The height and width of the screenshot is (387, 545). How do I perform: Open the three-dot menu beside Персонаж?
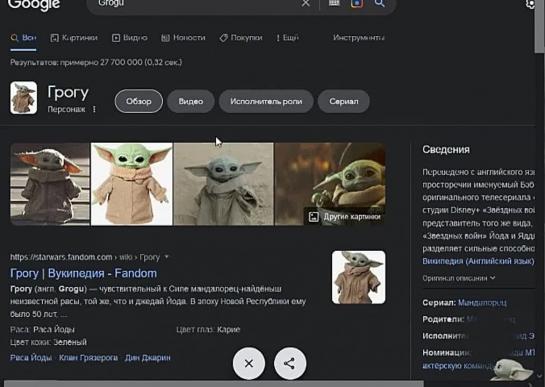pyautogui.click(x=94, y=109)
